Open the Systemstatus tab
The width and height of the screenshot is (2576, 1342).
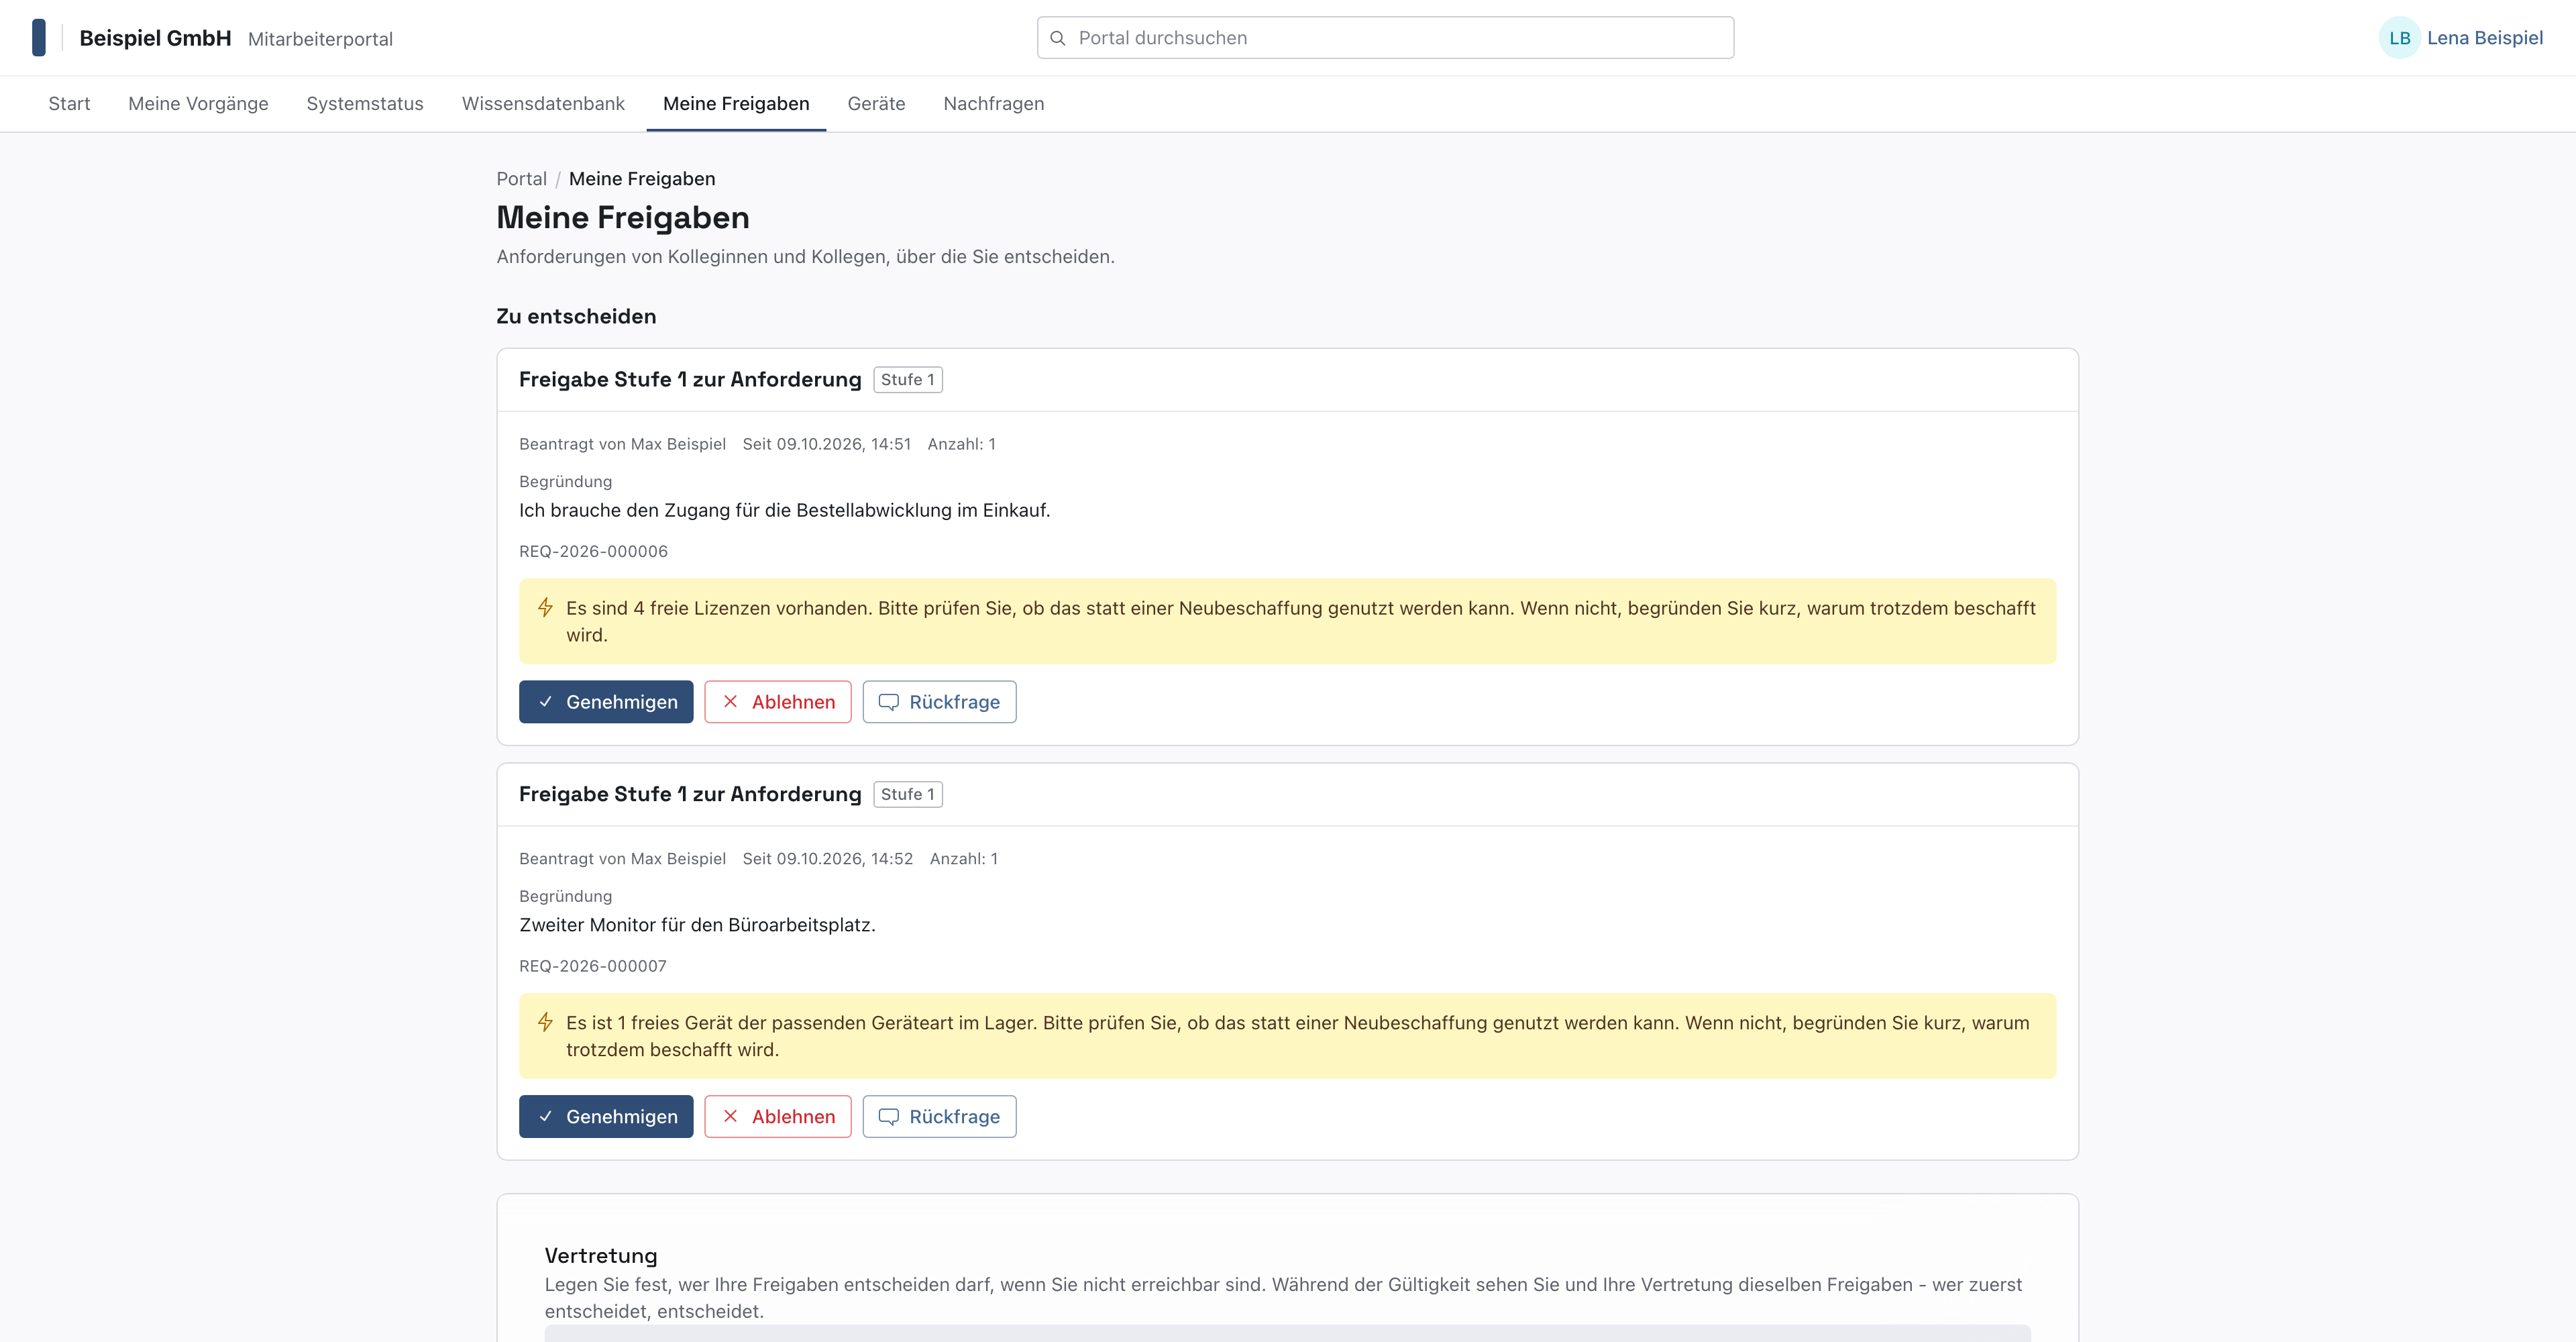365,104
